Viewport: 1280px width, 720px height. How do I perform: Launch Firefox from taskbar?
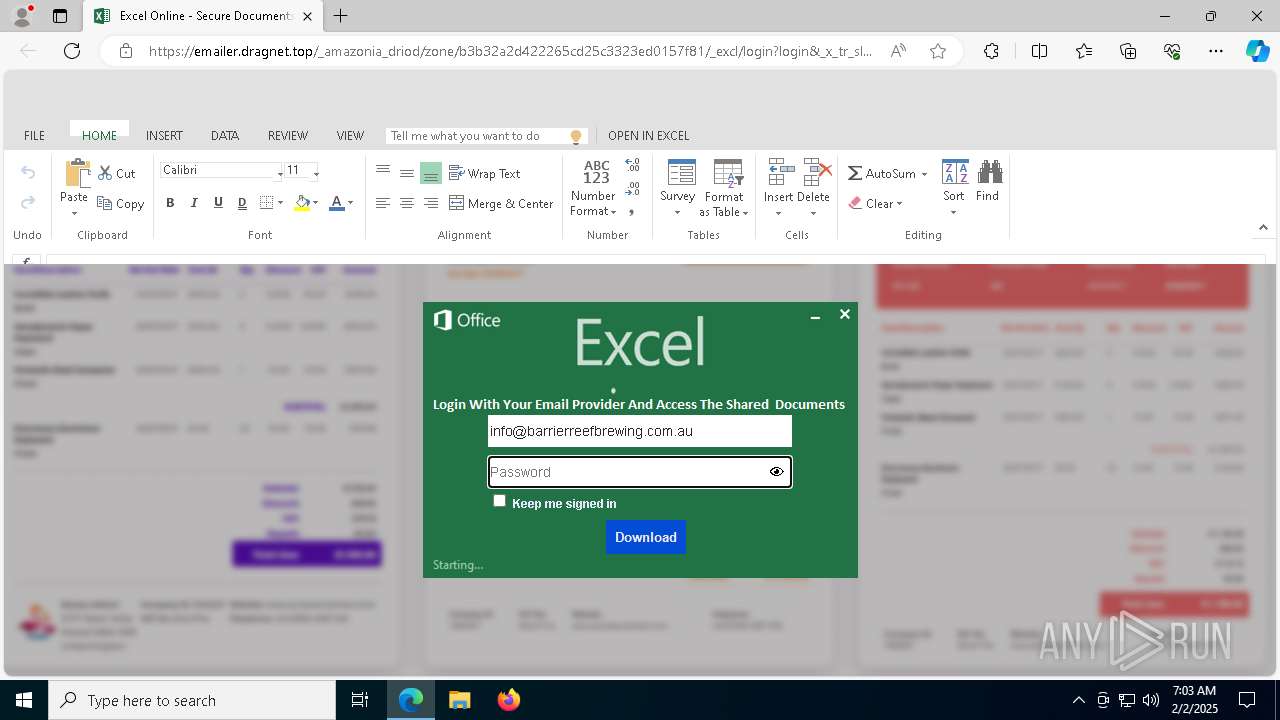(x=509, y=700)
